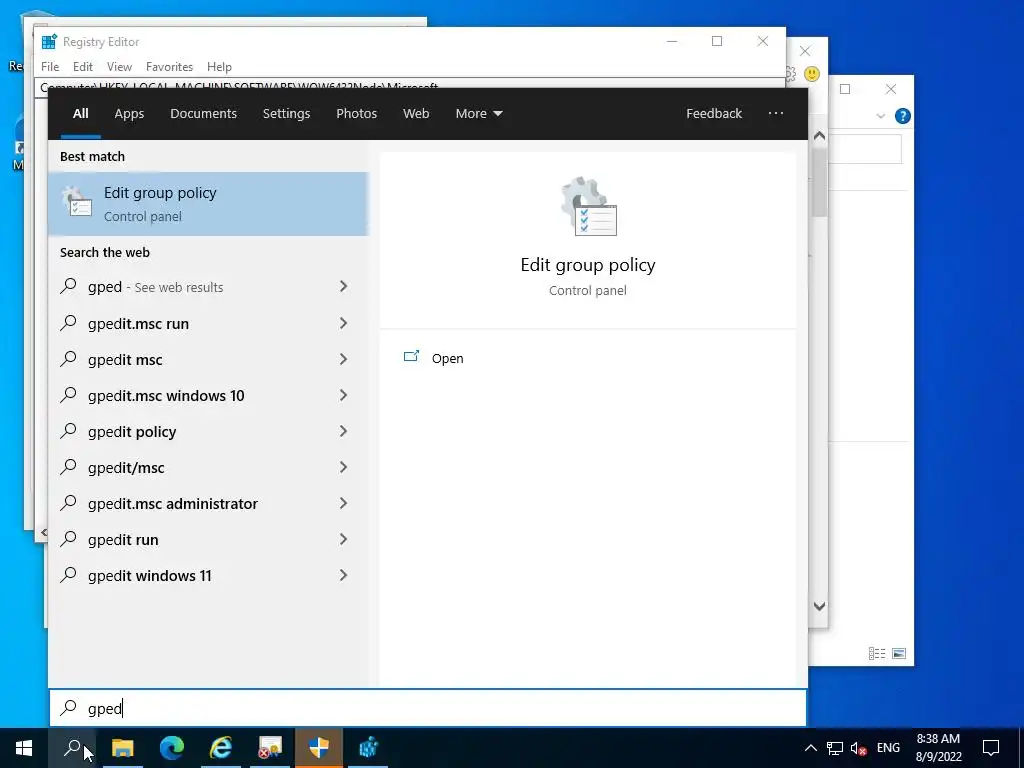The width and height of the screenshot is (1024, 768).
Task: Show hidden system tray icons
Action: point(810,748)
